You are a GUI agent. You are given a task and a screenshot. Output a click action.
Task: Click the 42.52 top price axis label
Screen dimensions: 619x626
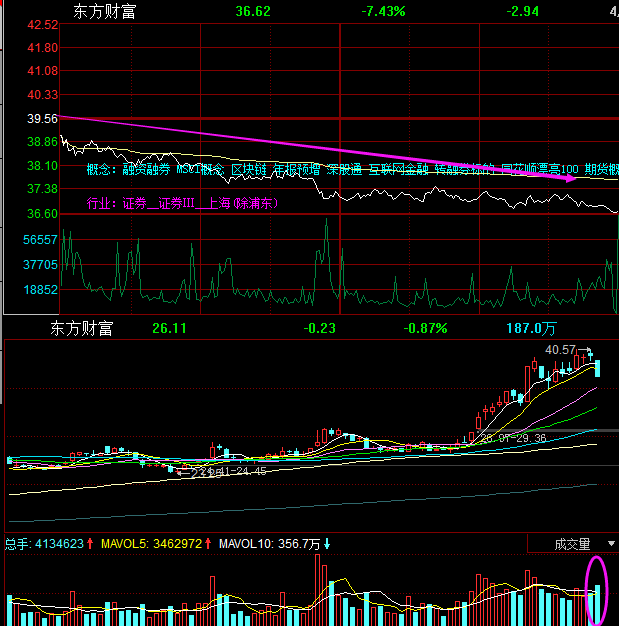click(42, 25)
